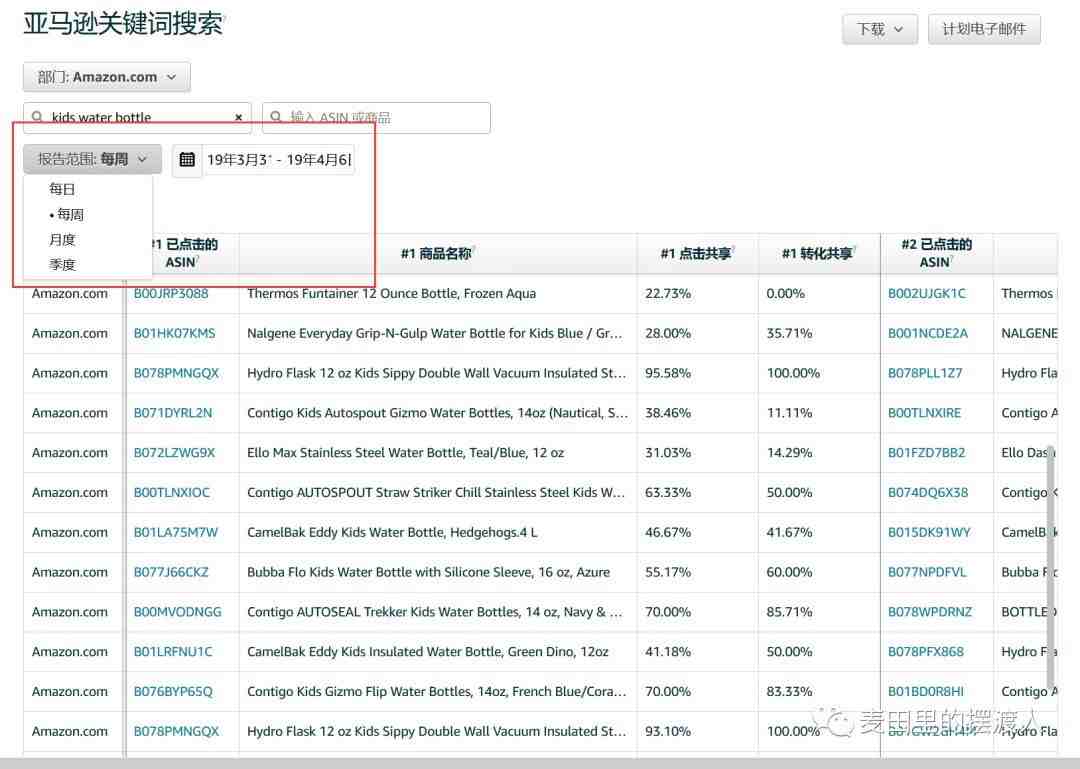Click the magnifier icon in the keyword search box

point(37,117)
